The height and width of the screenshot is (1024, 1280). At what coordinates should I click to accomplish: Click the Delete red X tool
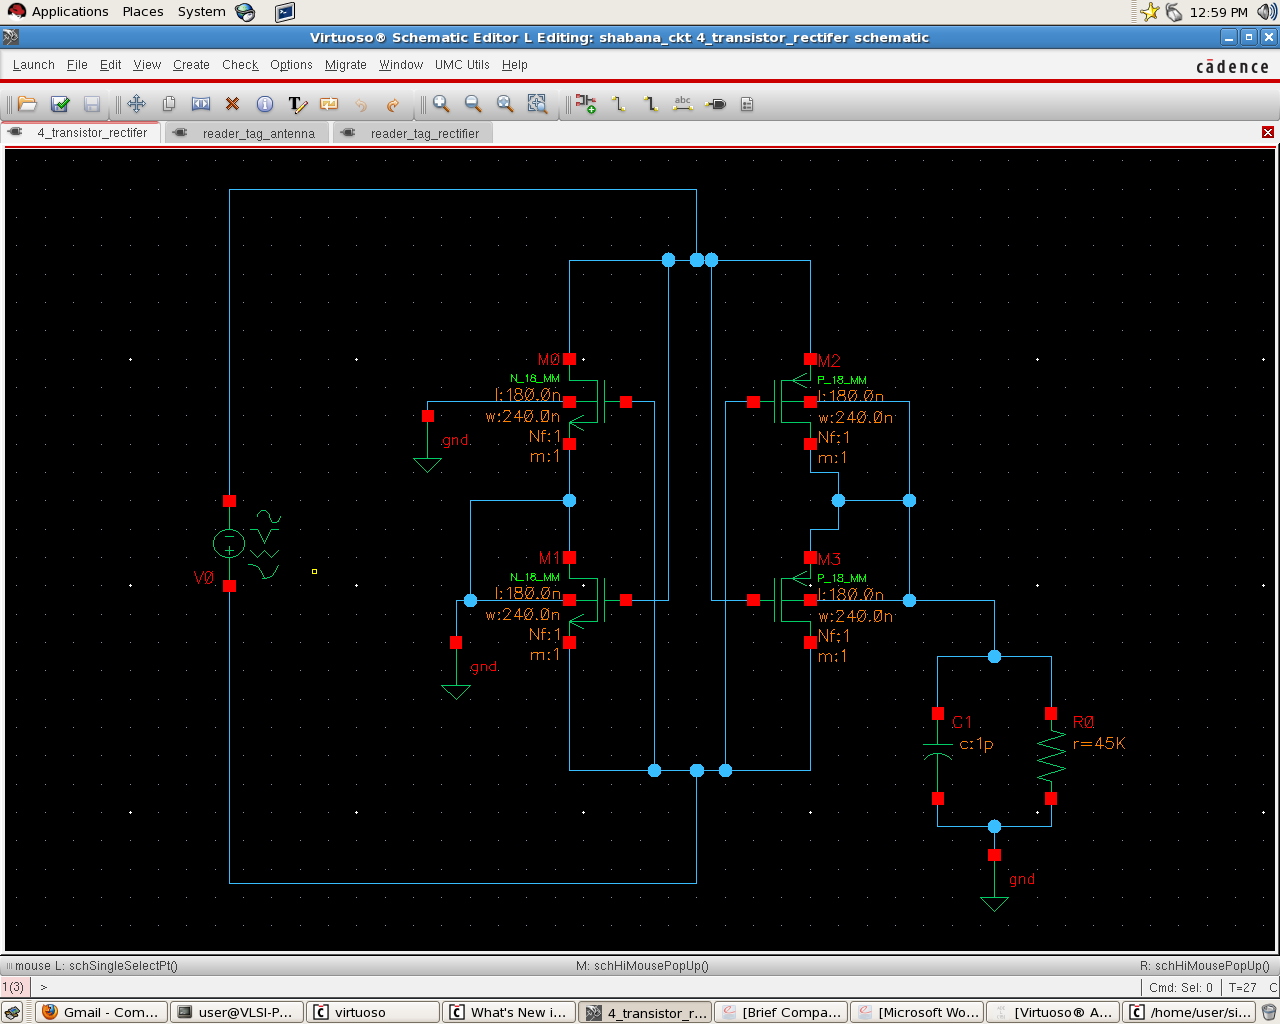[x=233, y=104]
